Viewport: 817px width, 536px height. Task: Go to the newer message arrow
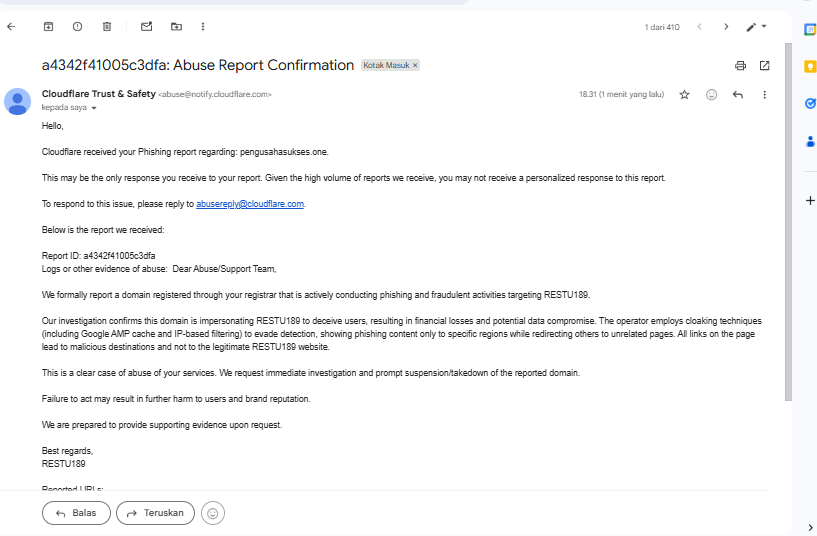700,27
